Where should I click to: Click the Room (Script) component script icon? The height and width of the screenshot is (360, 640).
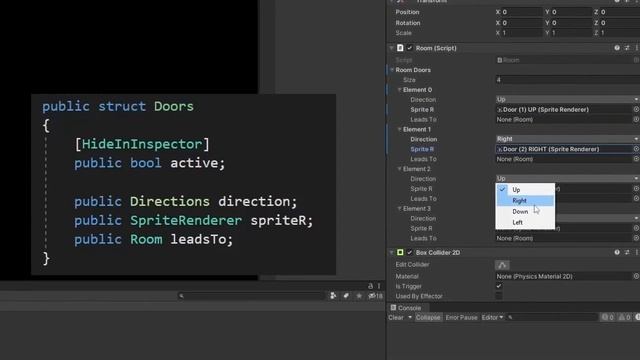click(400, 48)
